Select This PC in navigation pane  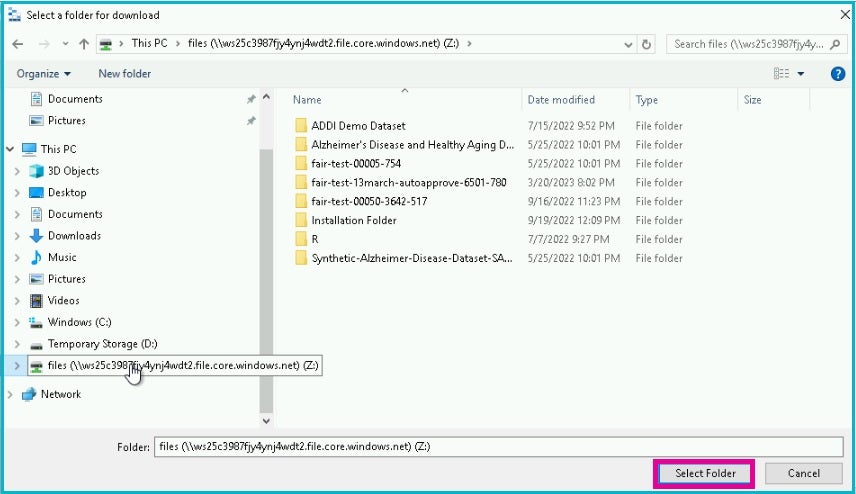58,149
